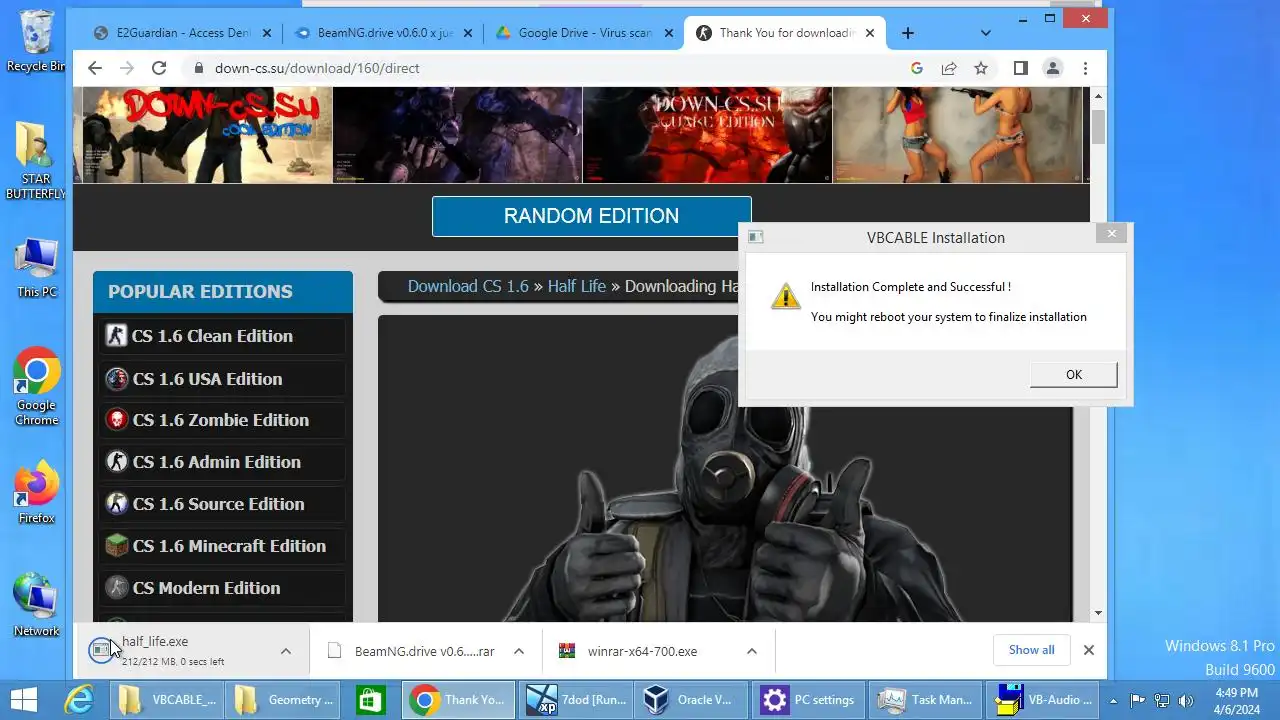Click the page scrollbar up arrow

coord(1098,96)
